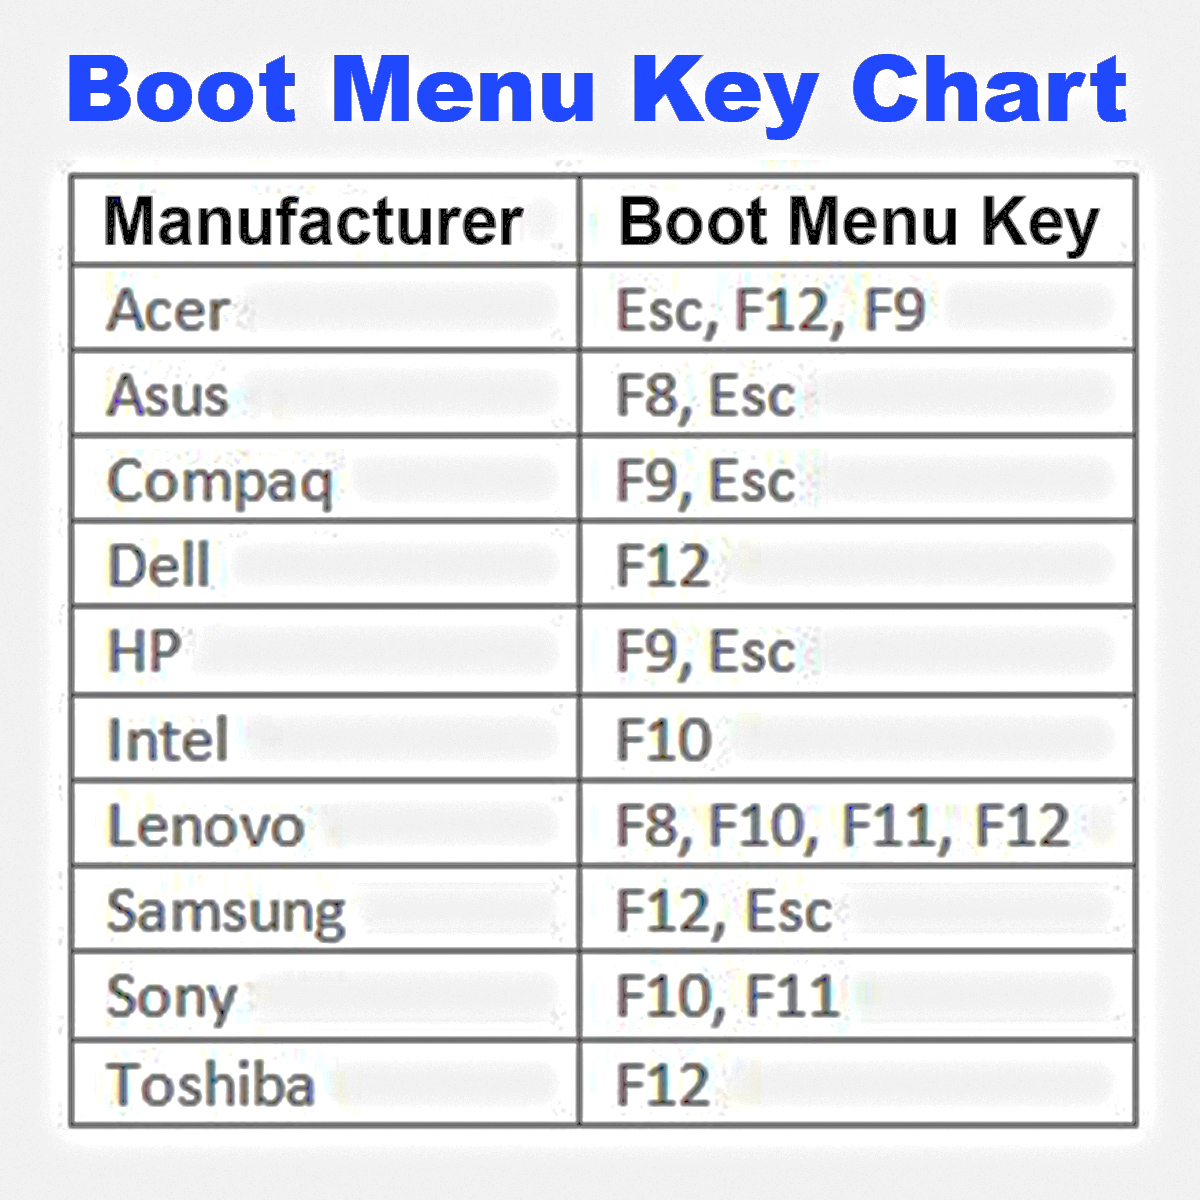Click the Asus manufacturer cell
This screenshot has height=1200, width=1200.
tap(325, 393)
